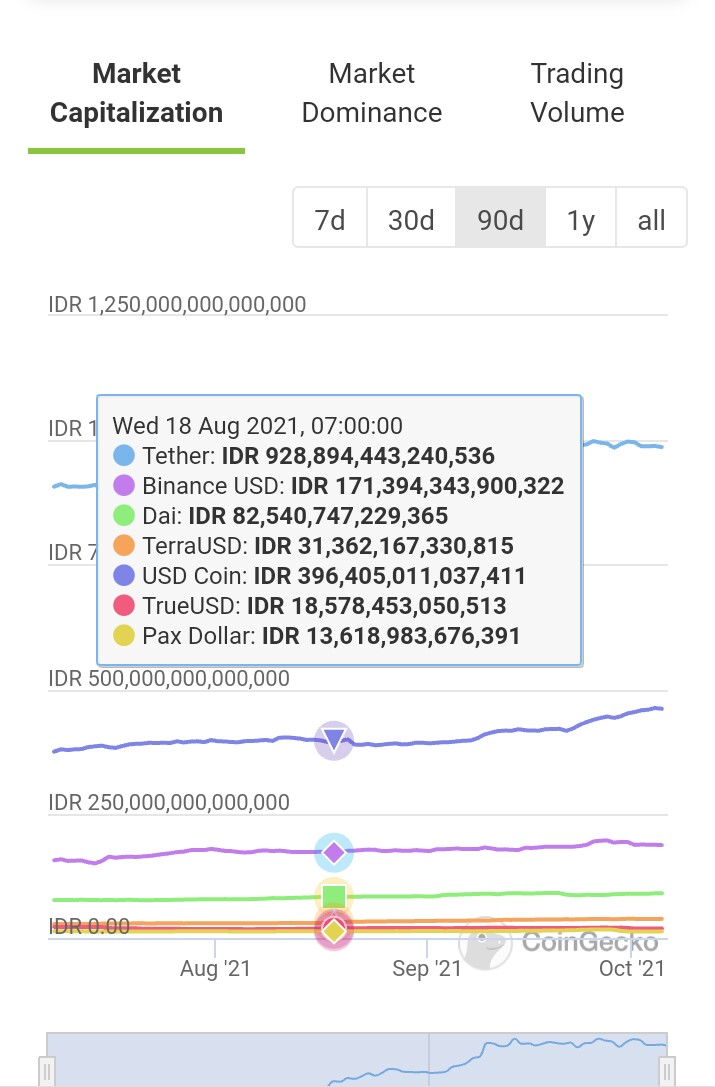Click the USD Coin triangle data marker
715x1087 pixels.
(334, 740)
